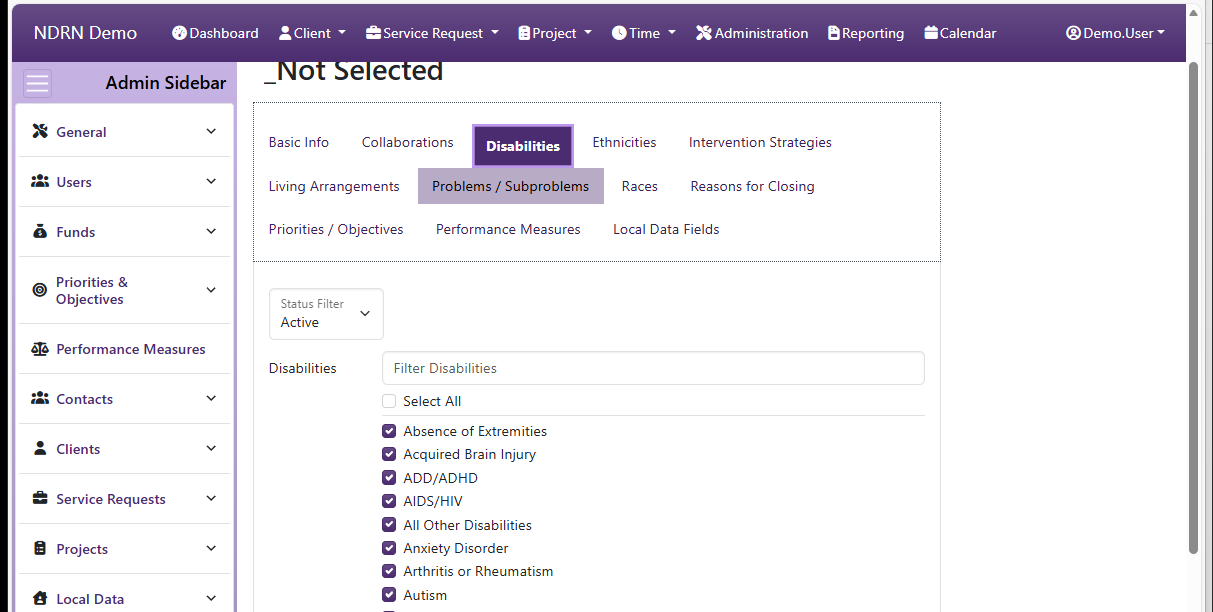Select the Disabilities tab
This screenshot has width=1213, height=612.
[523, 146]
